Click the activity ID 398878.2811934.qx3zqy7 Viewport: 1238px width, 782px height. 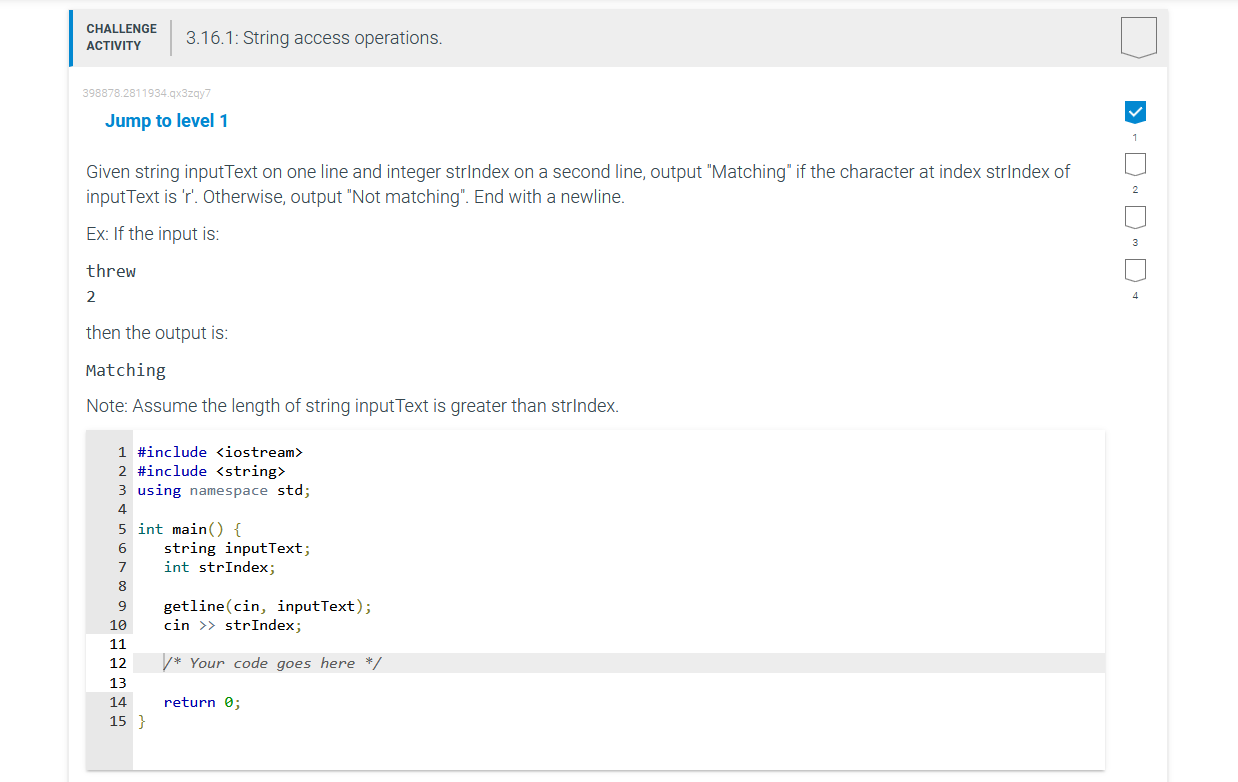click(146, 92)
